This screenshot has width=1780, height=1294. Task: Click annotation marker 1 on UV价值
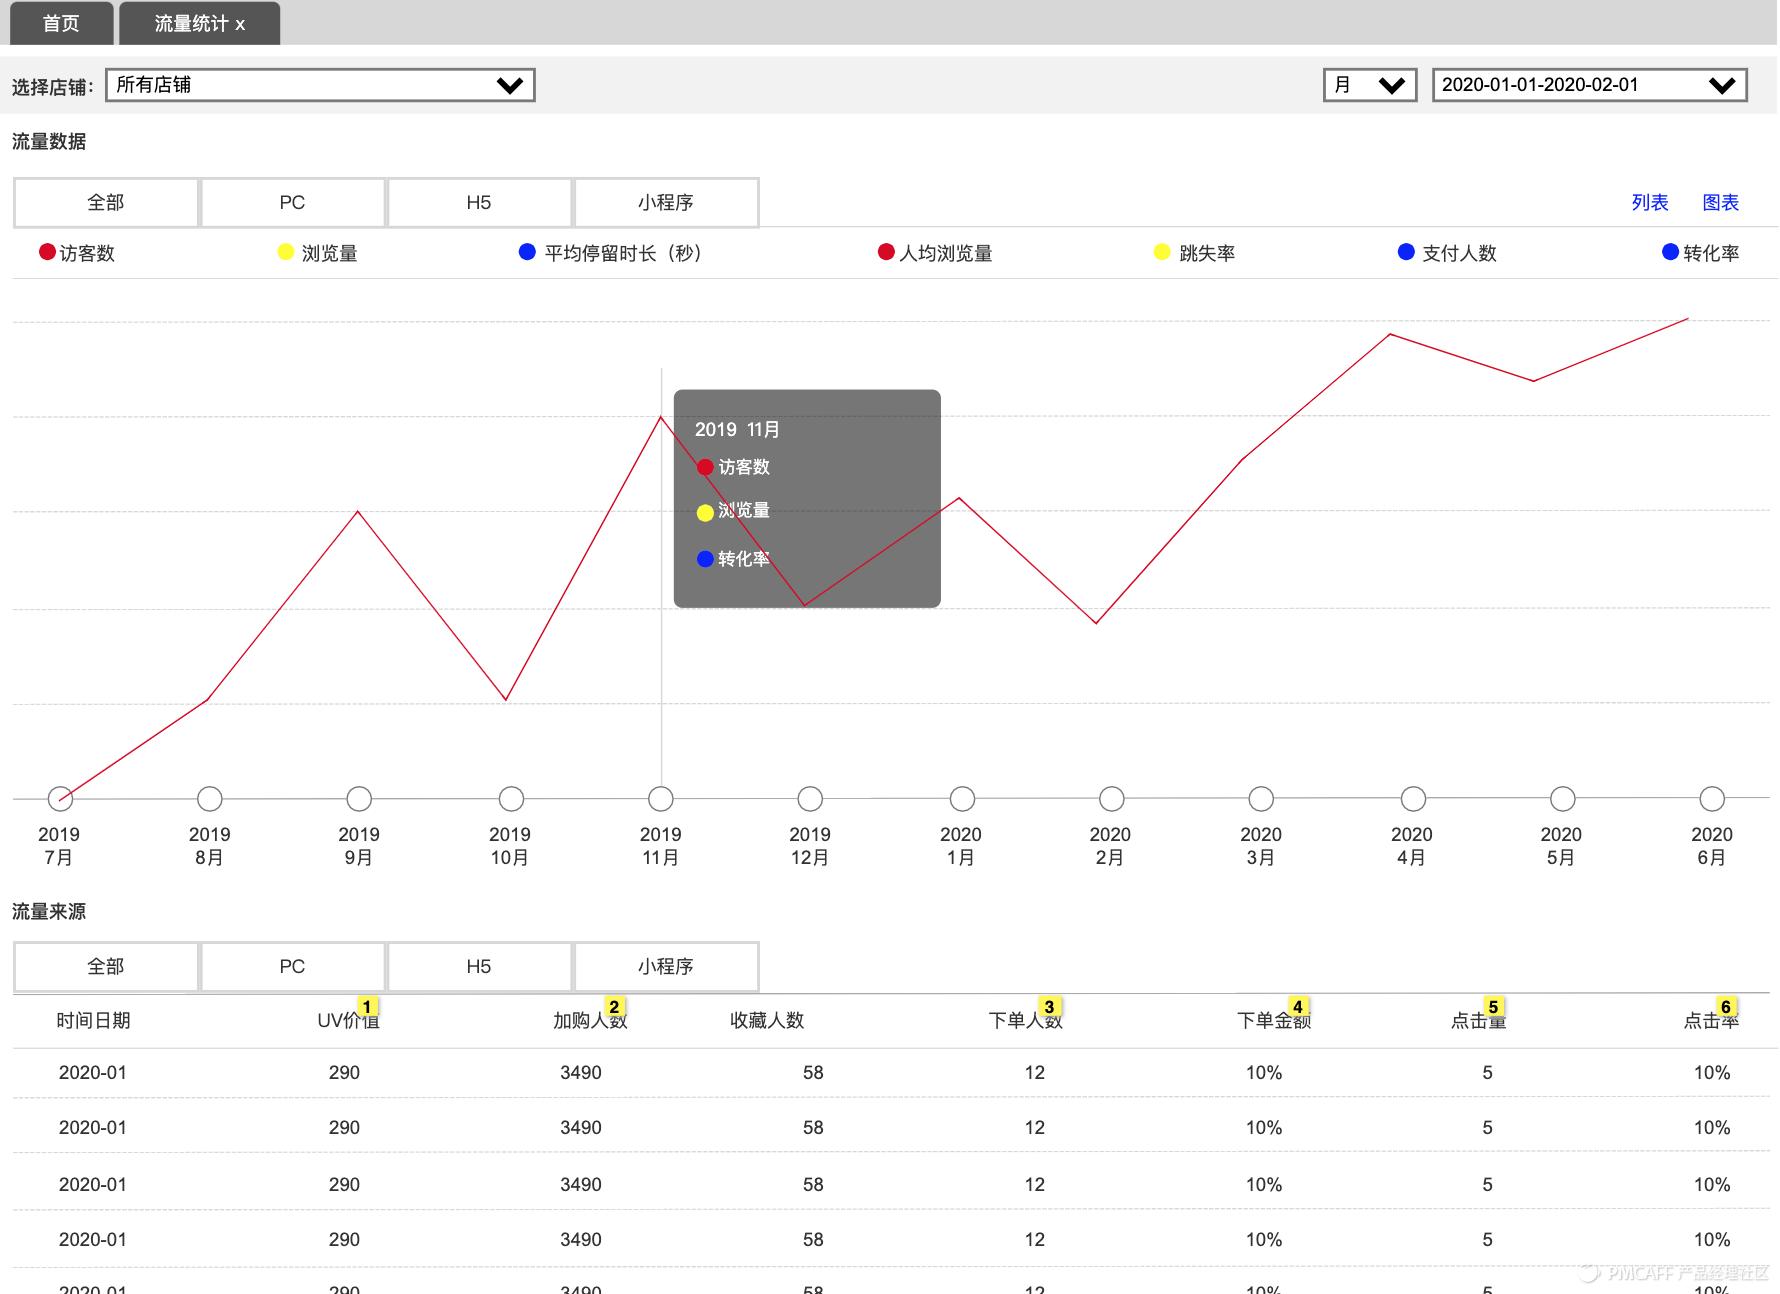pyautogui.click(x=367, y=1007)
